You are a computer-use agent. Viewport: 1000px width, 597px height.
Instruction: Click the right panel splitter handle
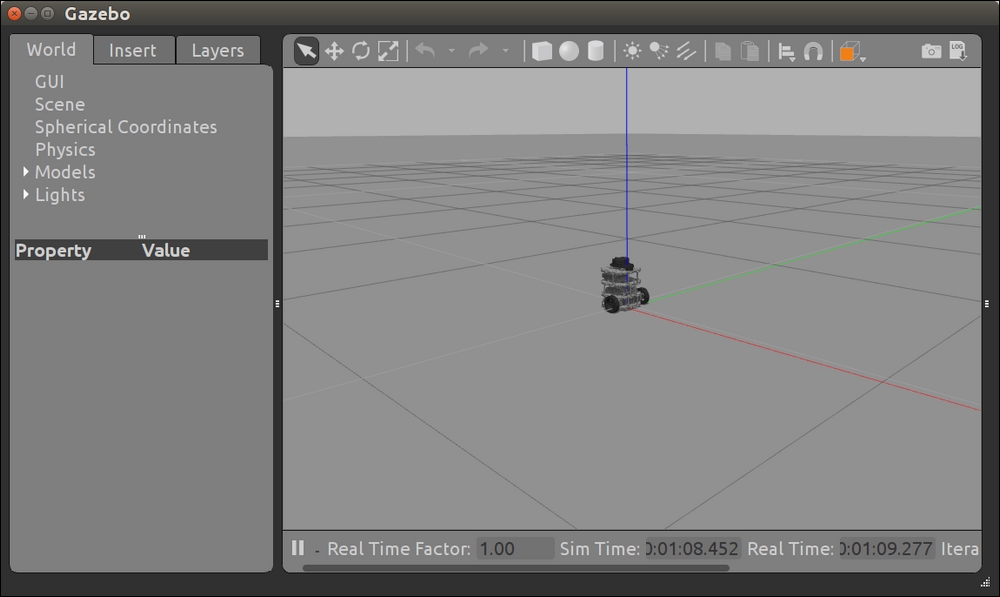click(987, 304)
